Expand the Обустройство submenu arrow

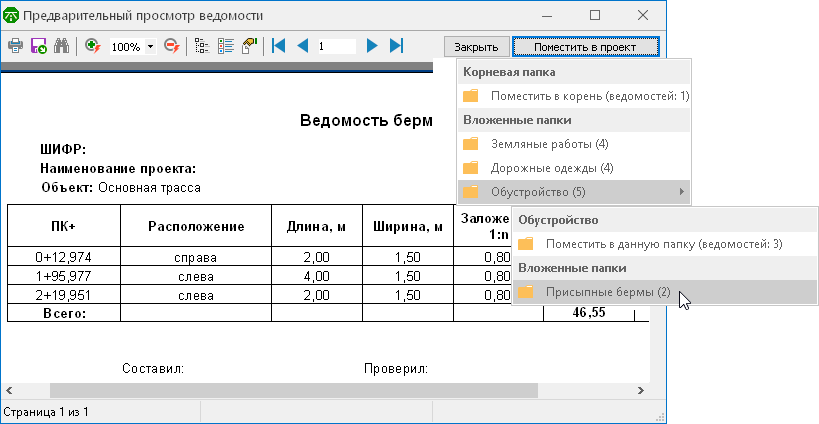click(682, 192)
